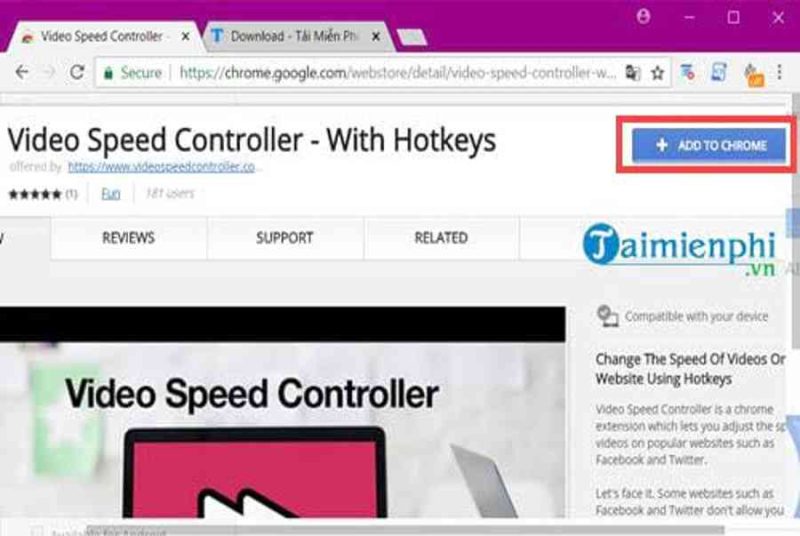Open the videospeedcontroller.co developer link
This screenshot has height=536, width=800.
(162, 167)
